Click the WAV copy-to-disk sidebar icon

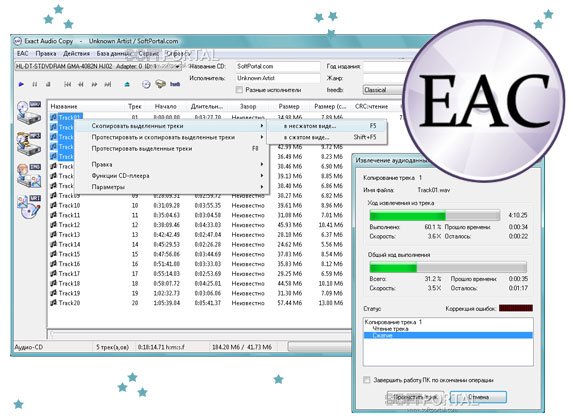(x=29, y=113)
